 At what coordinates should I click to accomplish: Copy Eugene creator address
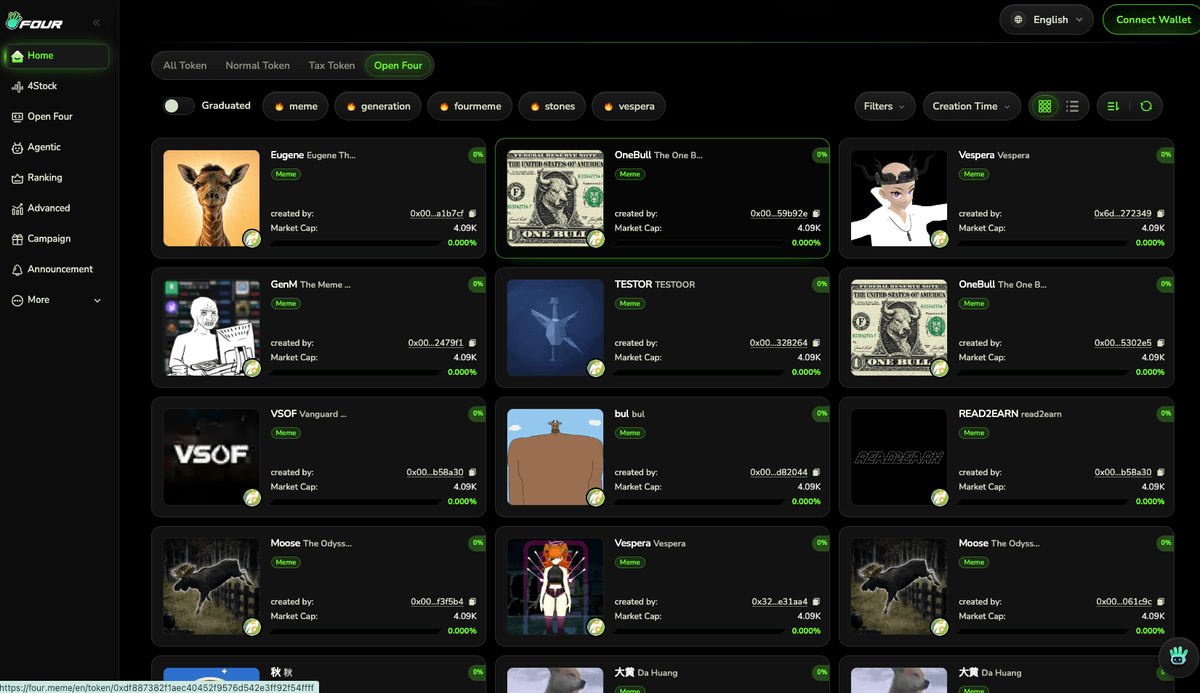(x=473, y=214)
